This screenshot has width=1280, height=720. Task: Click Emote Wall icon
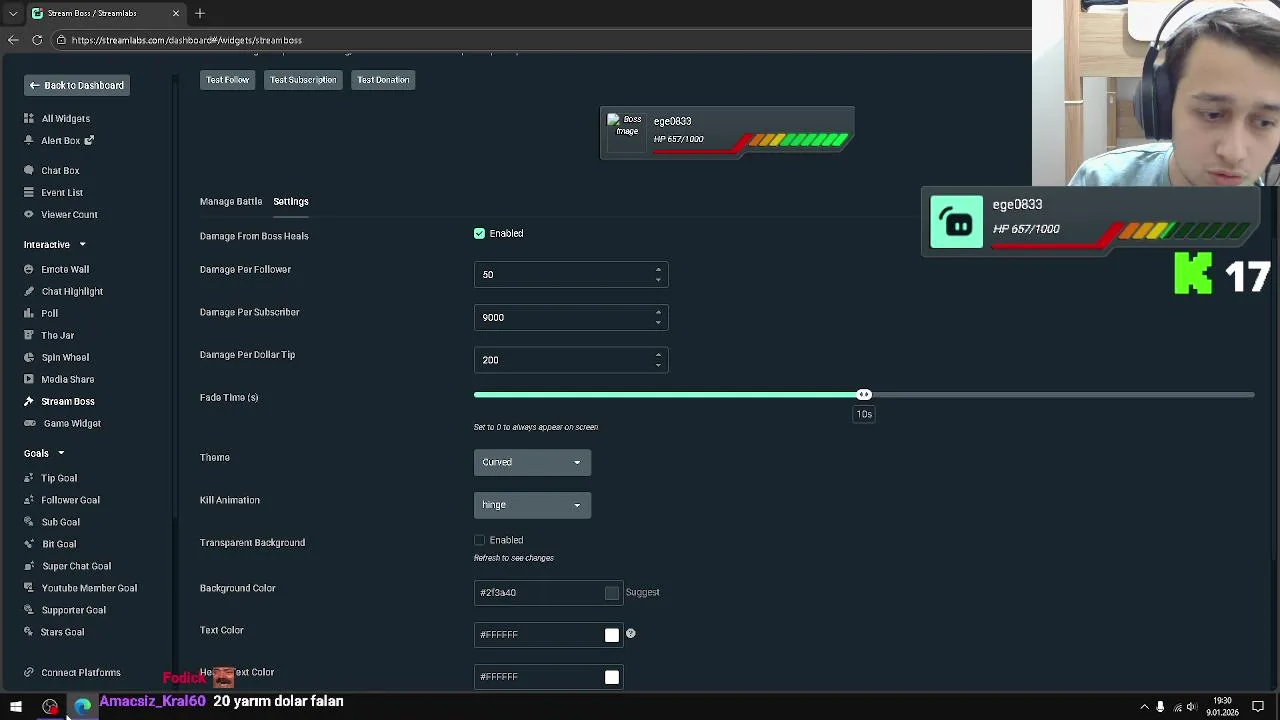tap(29, 269)
